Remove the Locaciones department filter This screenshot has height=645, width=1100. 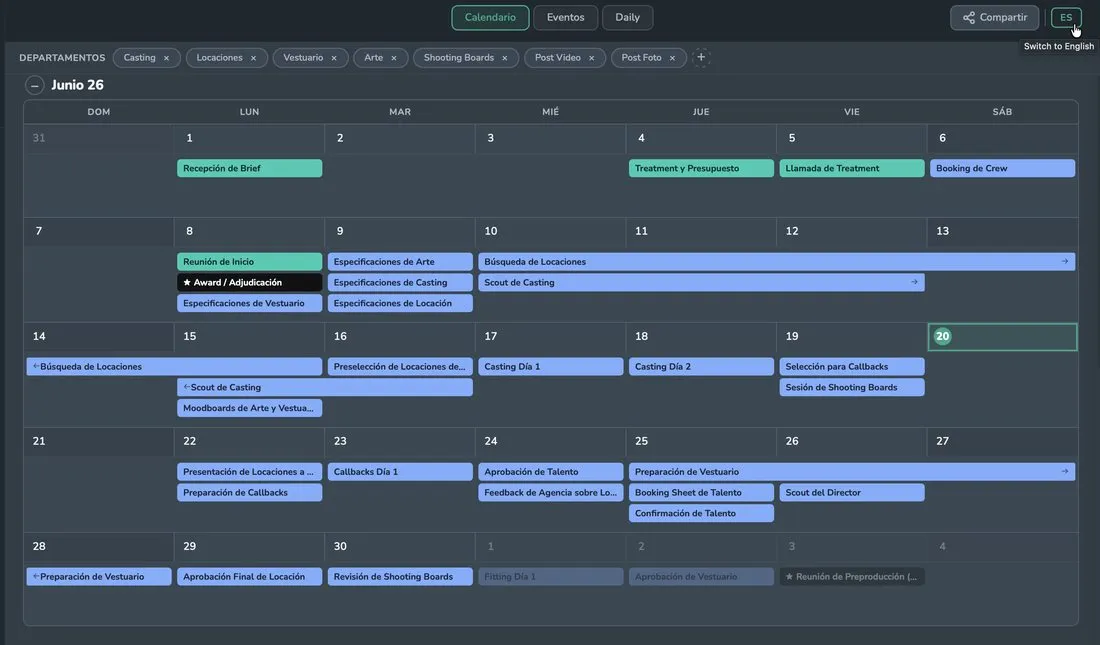coord(253,58)
